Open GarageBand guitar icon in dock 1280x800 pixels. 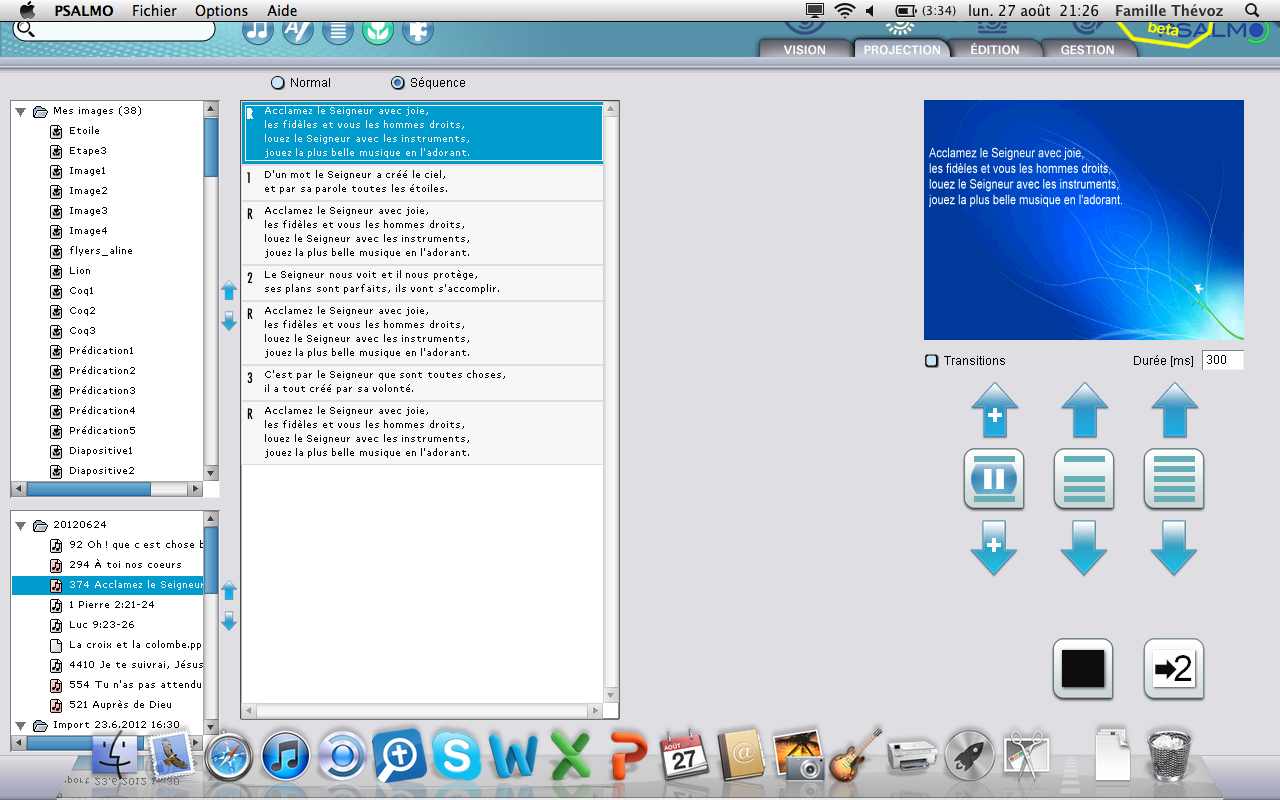(855, 754)
